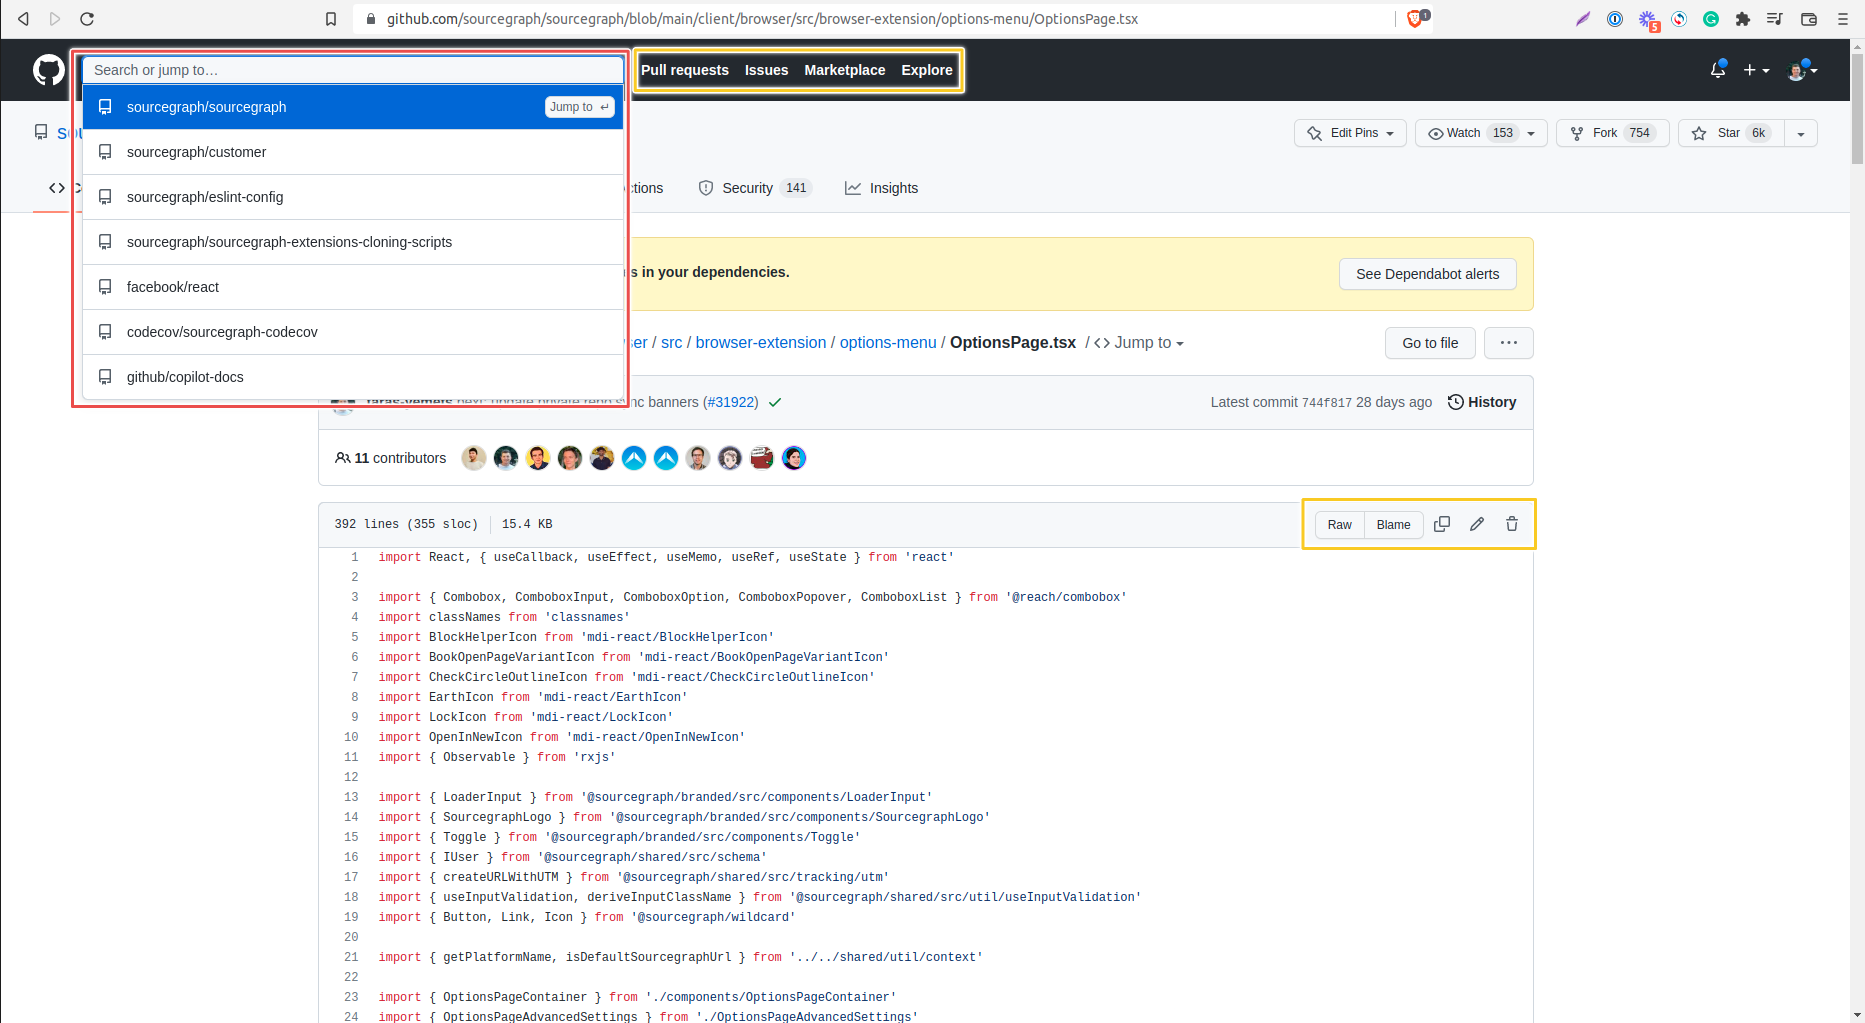Click the GitHub octocat logo
This screenshot has height=1023, width=1865.
click(x=48, y=70)
